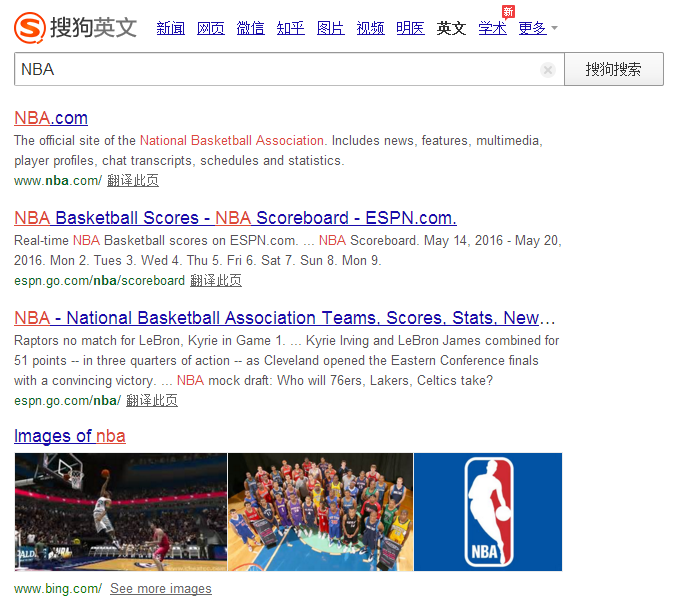Go to the 微信 search tab
The width and height of the screenshot is (681, 609).
pyautogui.click(x=251, y=28)
